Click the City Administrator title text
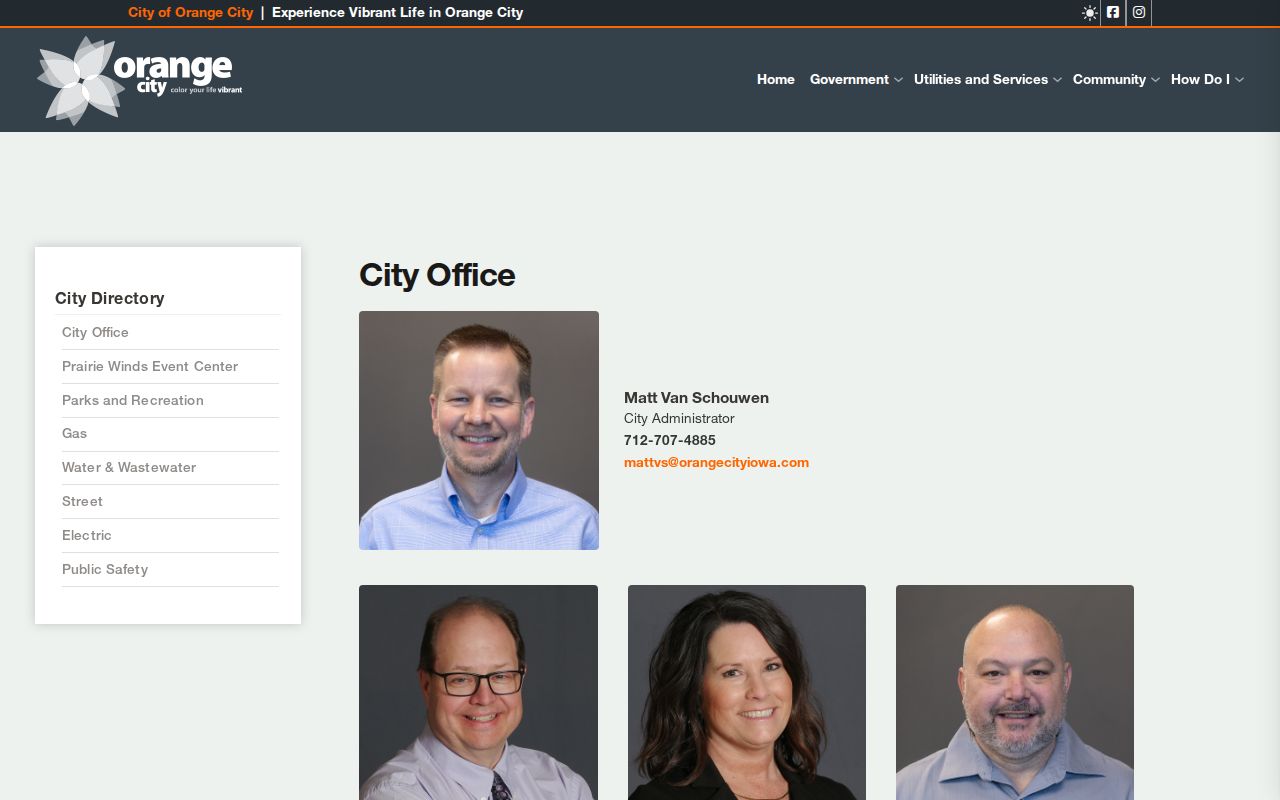Viewport: 1280px width, 800px height. [679, 418]
